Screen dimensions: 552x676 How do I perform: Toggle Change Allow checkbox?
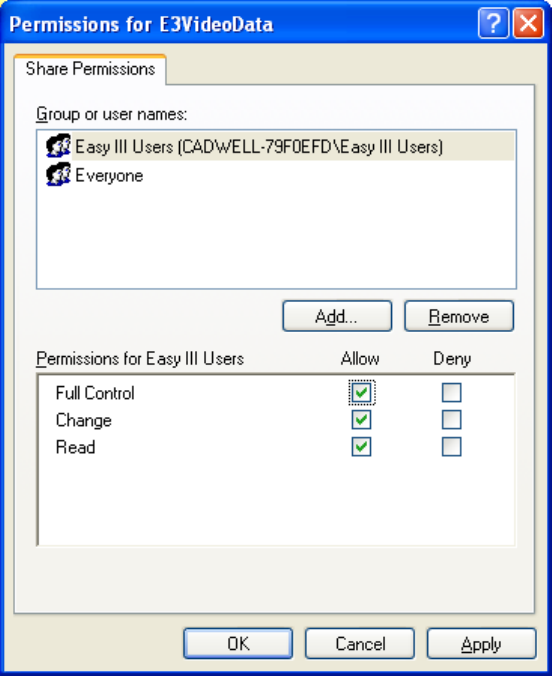[361, 419]
